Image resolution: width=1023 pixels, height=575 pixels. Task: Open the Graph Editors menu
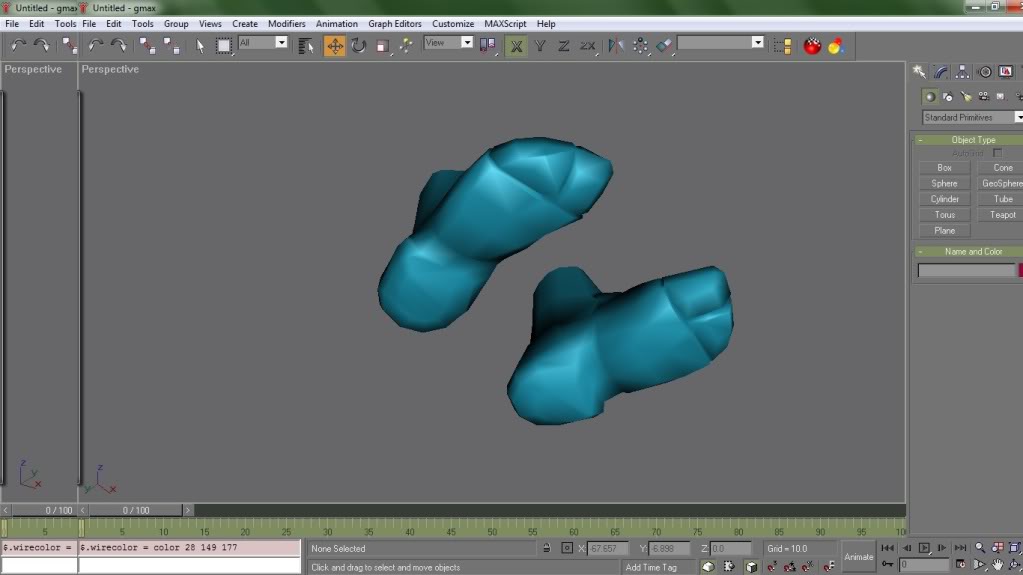(395, 23)
